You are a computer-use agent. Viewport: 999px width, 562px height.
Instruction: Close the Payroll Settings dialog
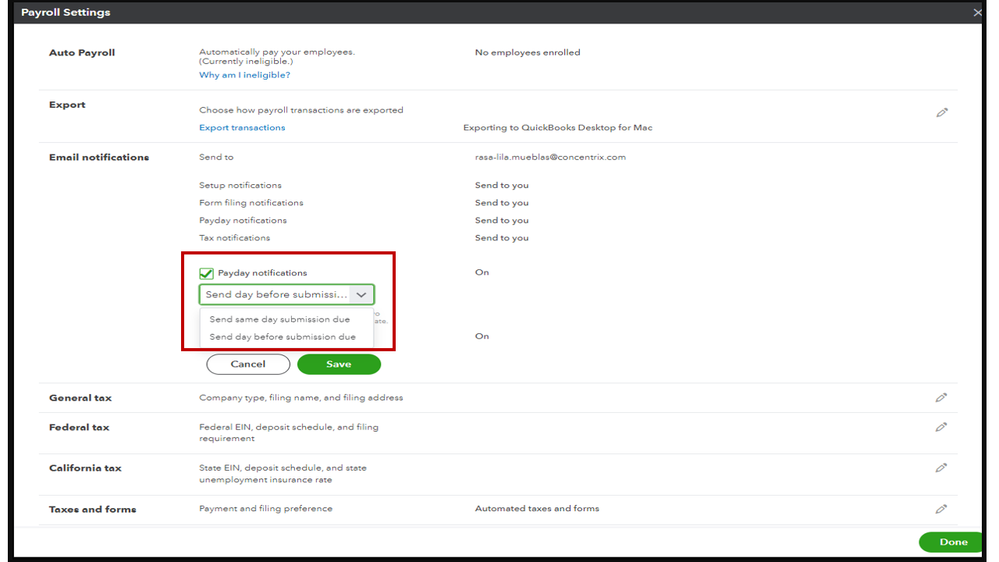tap(977, 12)
